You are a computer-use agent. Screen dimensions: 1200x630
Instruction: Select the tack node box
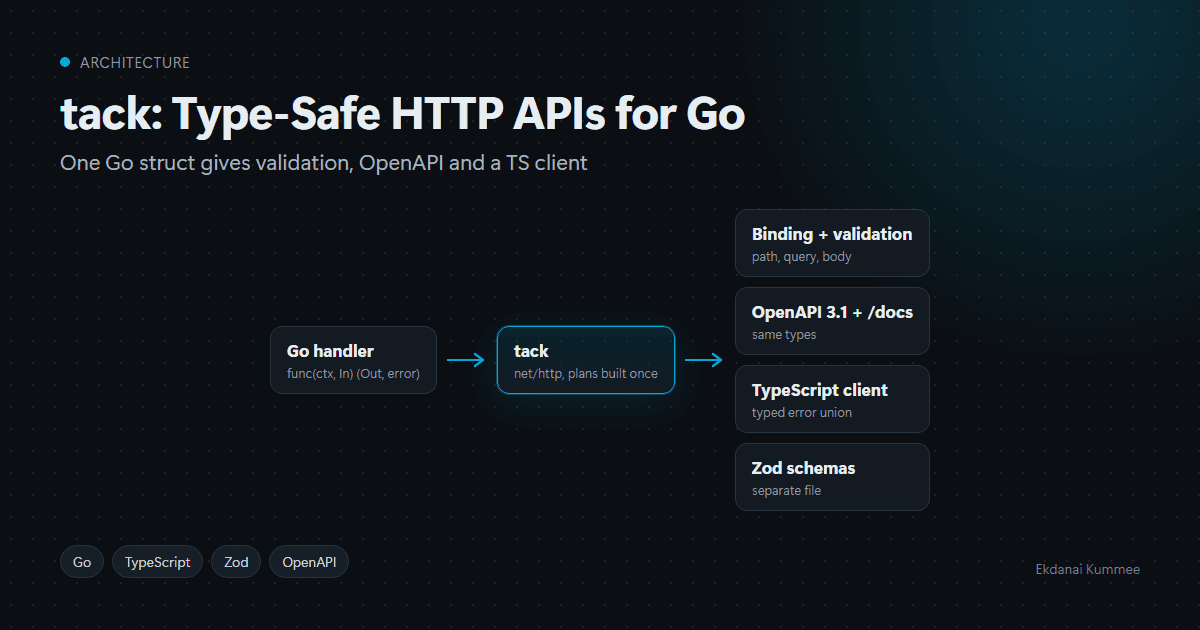point(586,360)
